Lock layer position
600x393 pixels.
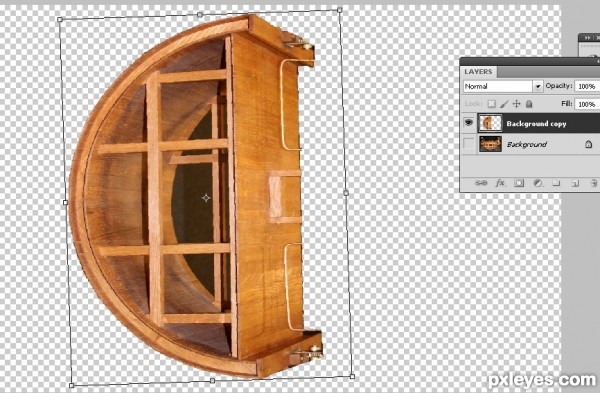point(517,104)
